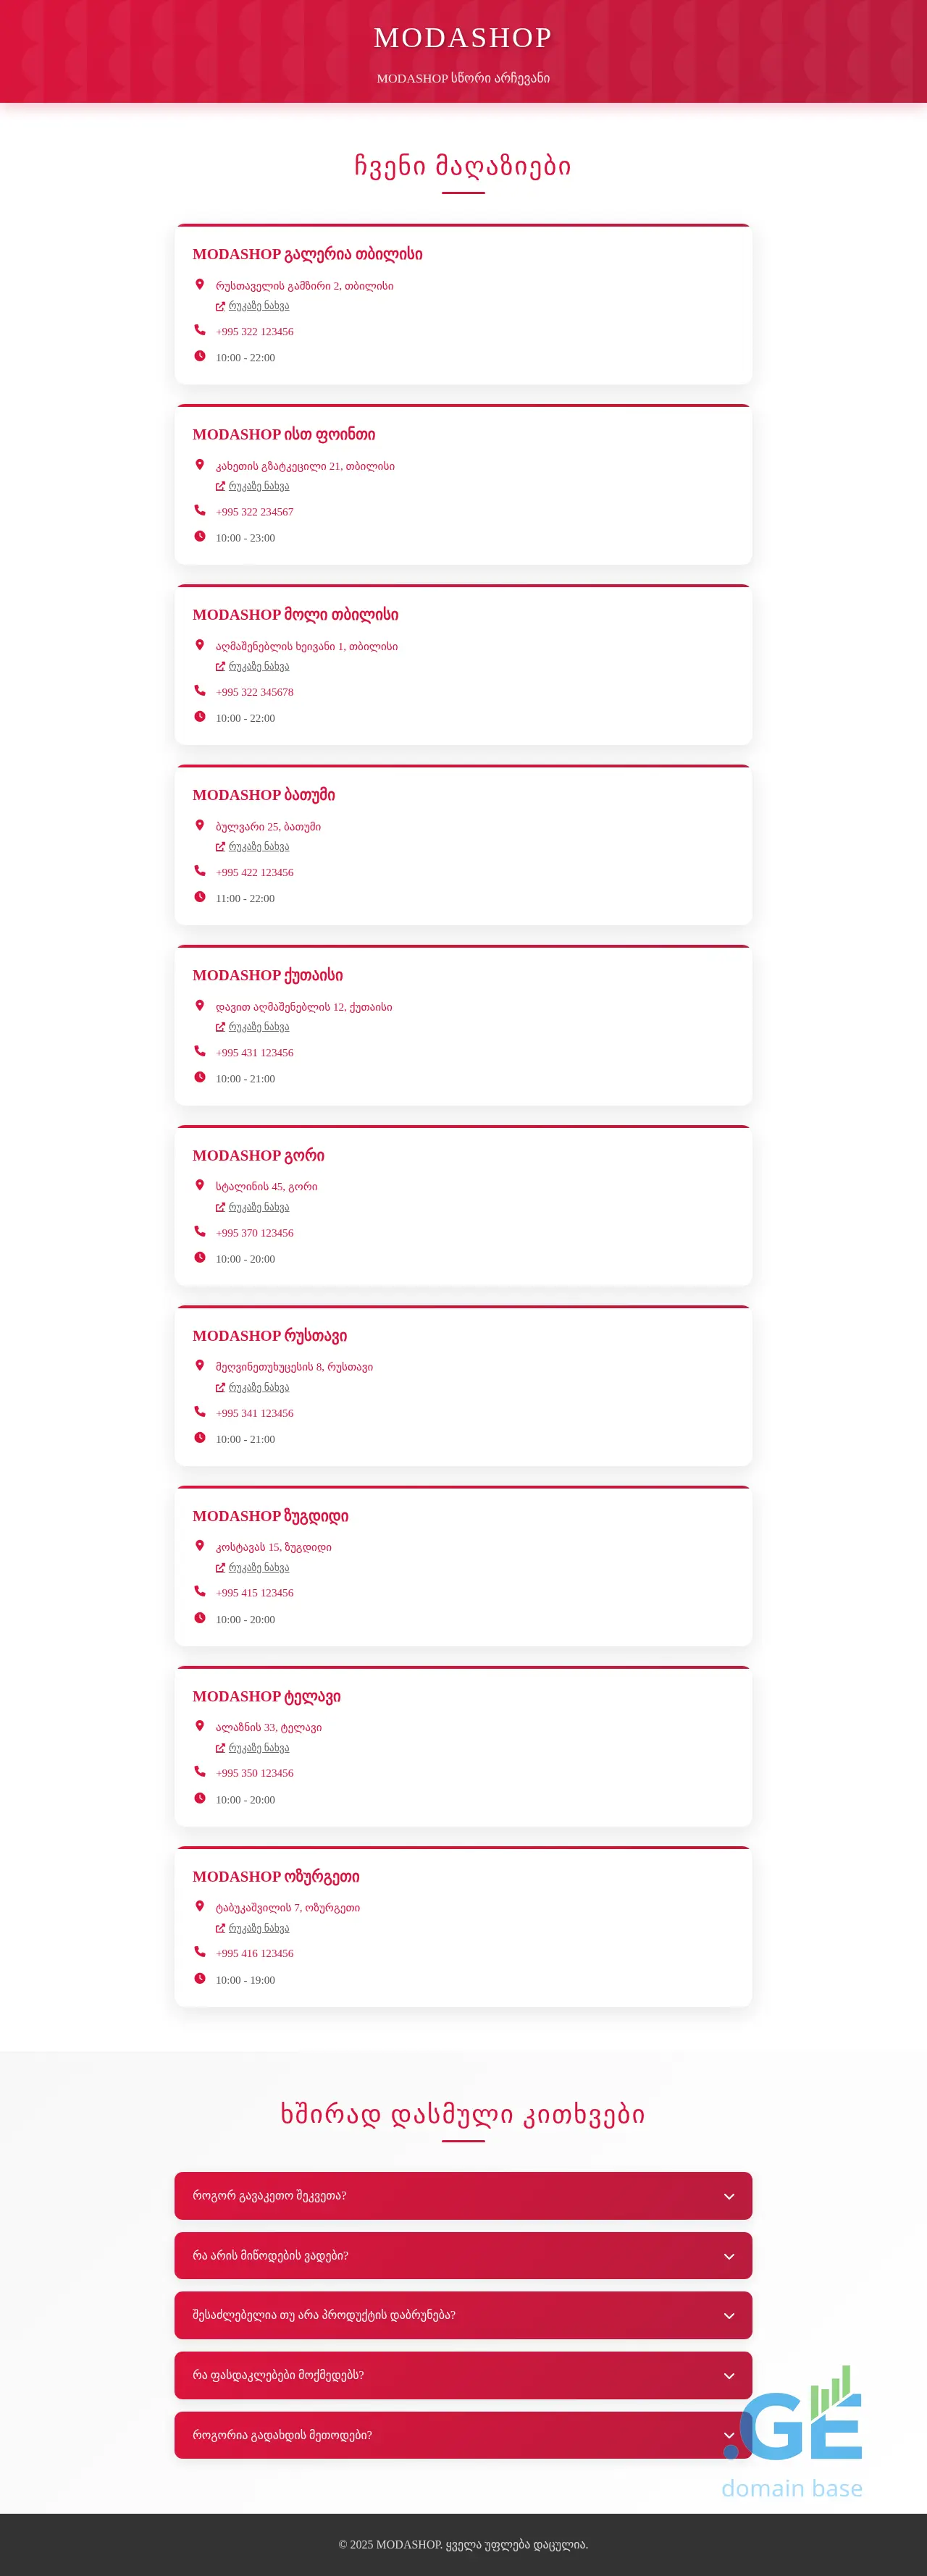Open map link in Ozurgeti store card
This screenshot has height=2576, width=927.
[x=258, y=1928]
